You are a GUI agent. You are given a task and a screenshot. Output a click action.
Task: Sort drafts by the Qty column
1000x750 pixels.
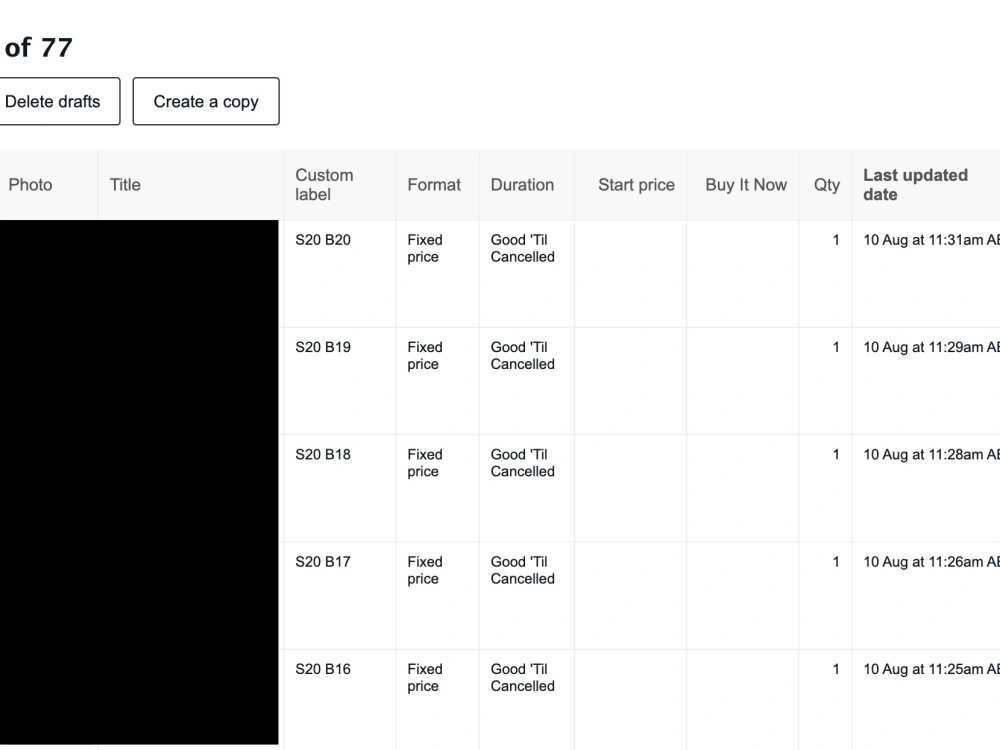tap(824, 185)
